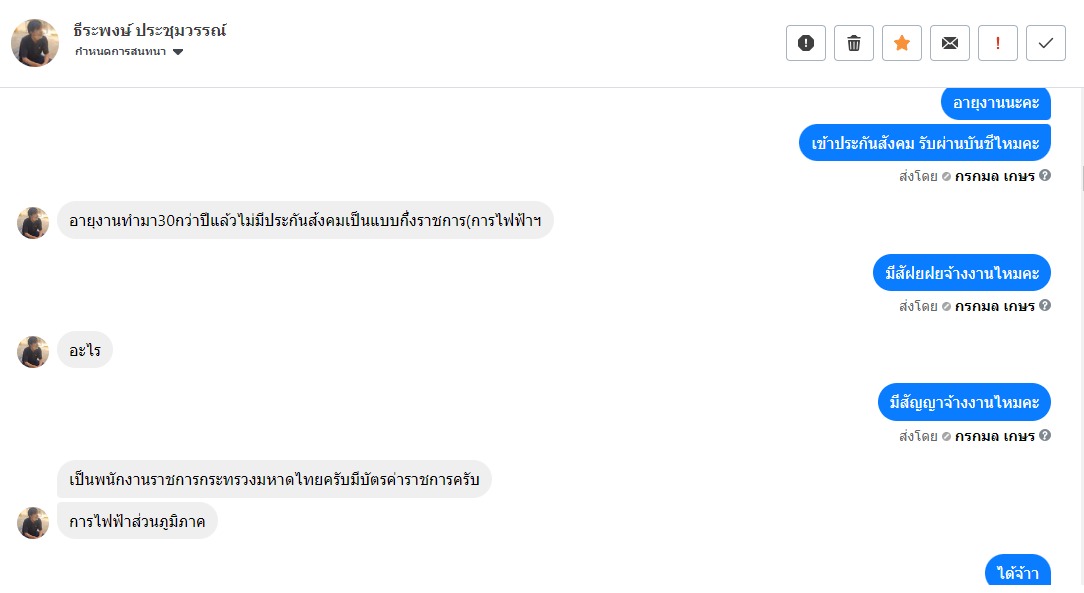Click the large profile photo in header

tap(35, 43)
